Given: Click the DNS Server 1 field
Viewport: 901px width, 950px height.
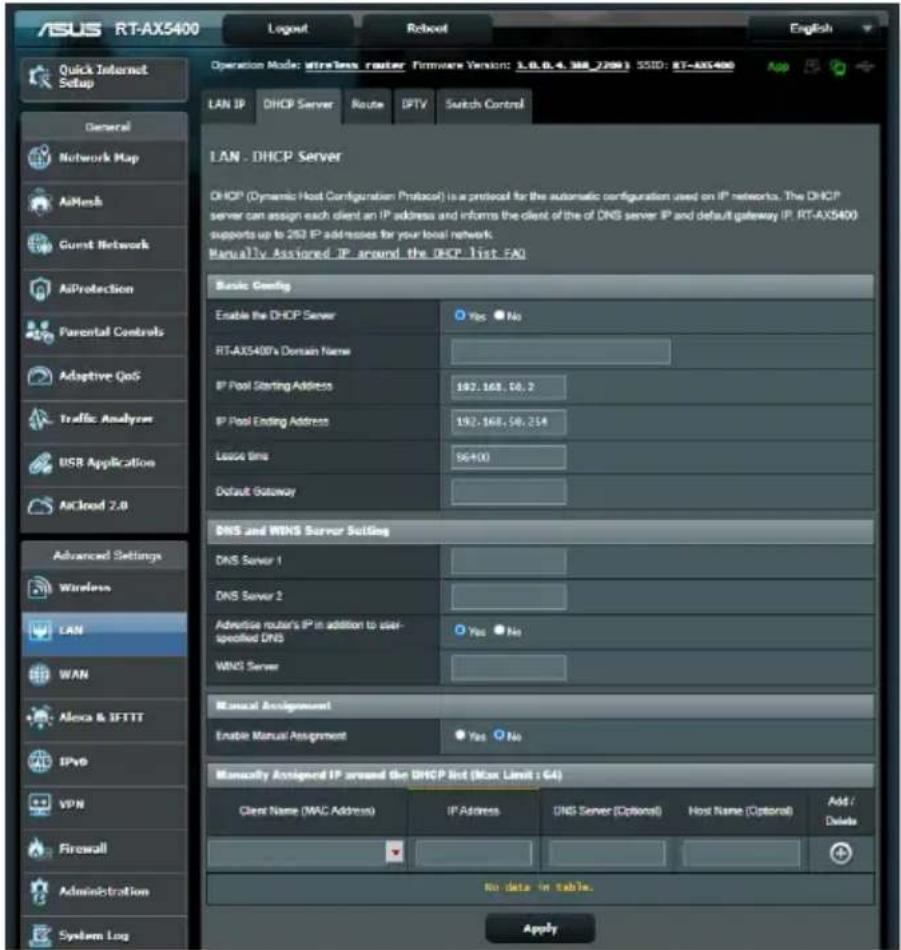Looking at the screenshot, I should click(x=508, y=561).
